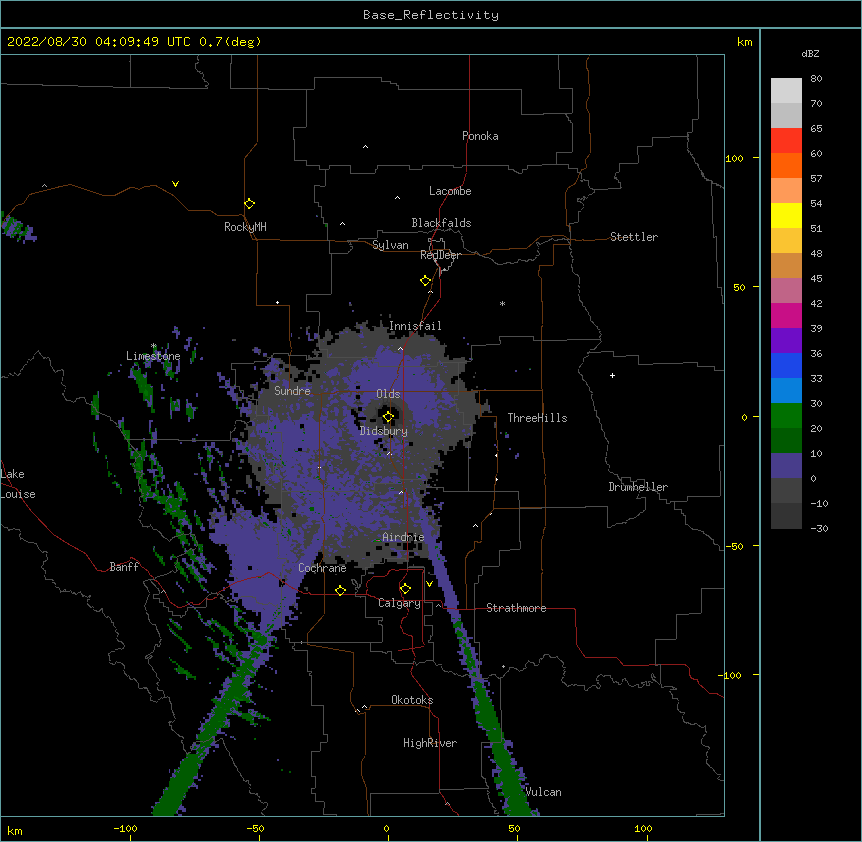
Task: Click the Blackfalds label
Action: [x=441, y=223]
